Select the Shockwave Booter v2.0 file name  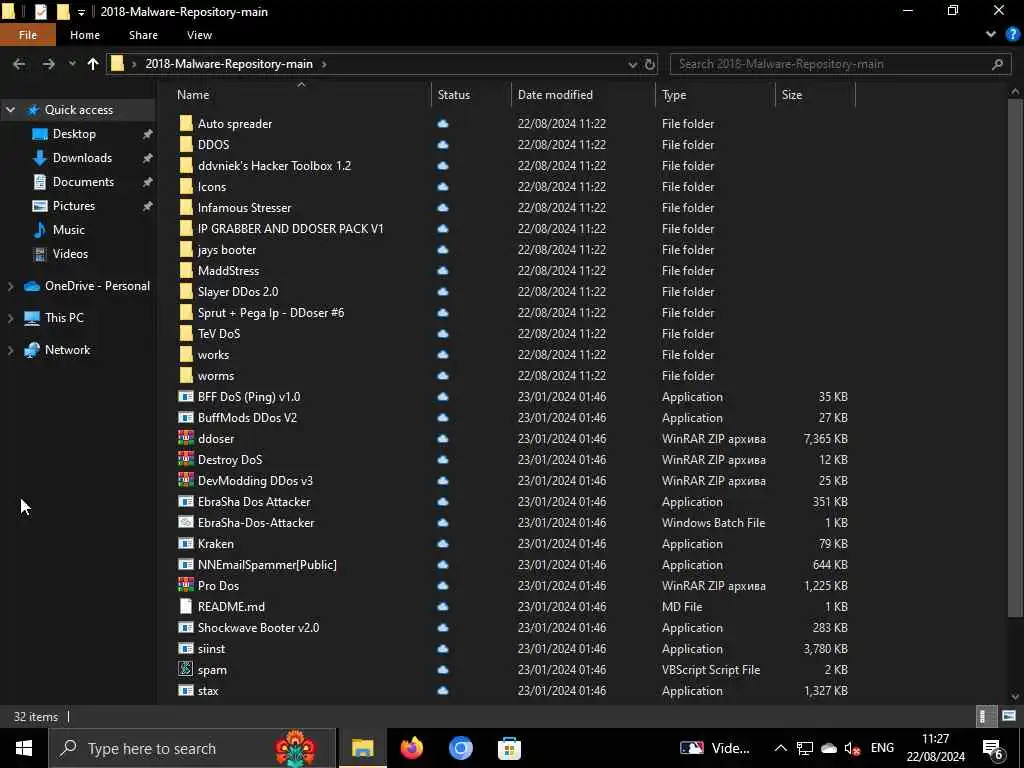coord(259,628)
